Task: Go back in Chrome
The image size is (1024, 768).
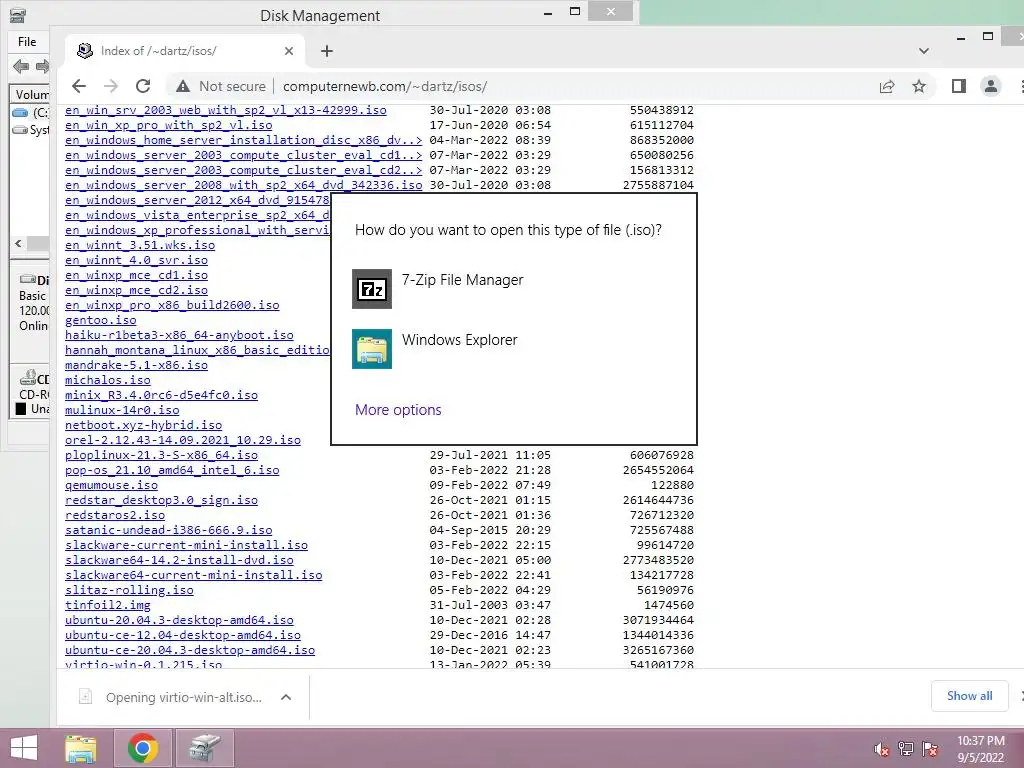Action: click(x=79, y=86)
